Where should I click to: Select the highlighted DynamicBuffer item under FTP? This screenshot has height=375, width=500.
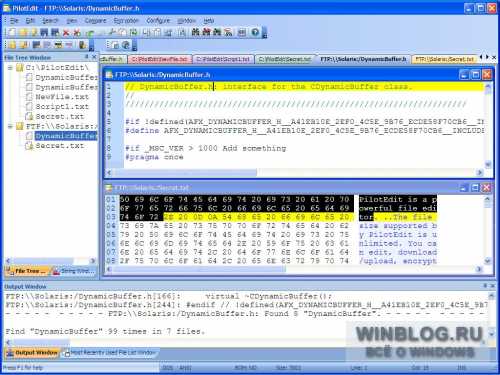[66, 136]
